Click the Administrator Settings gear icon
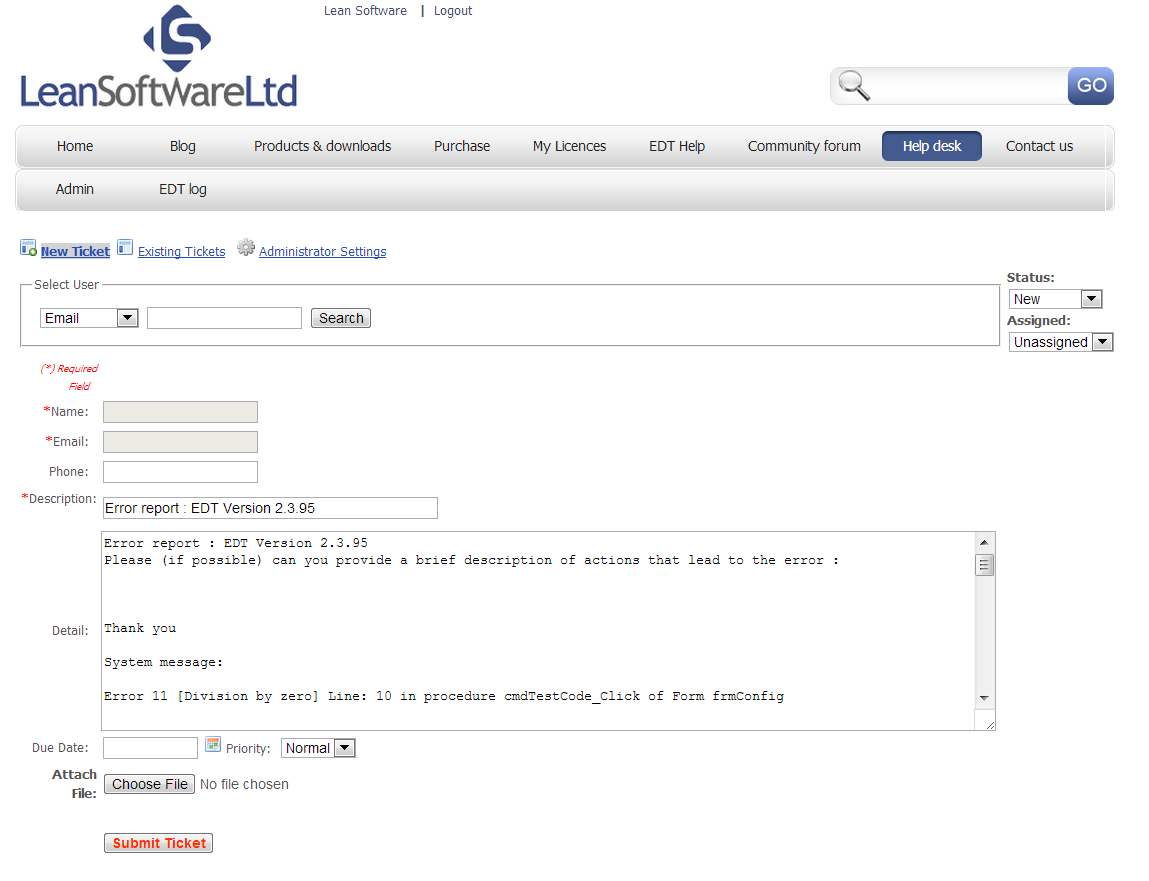 pos(246,248)
